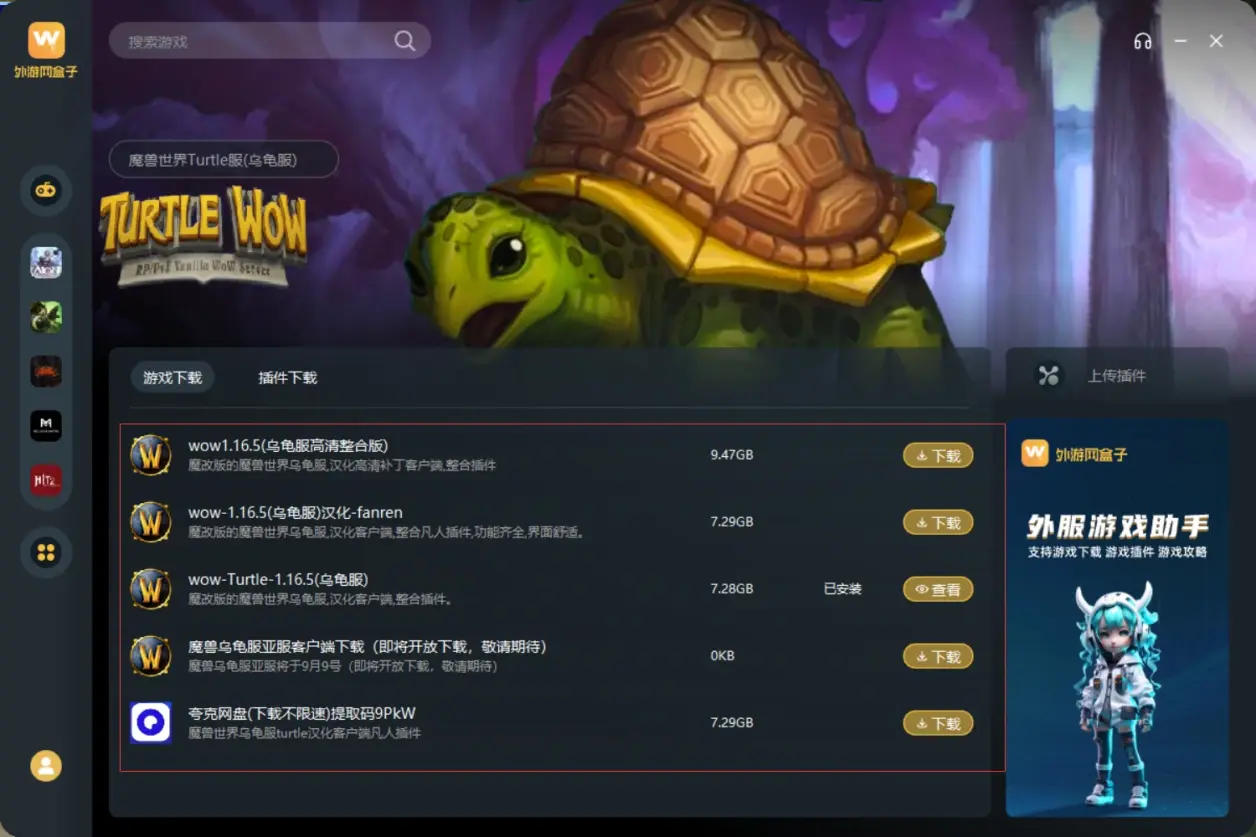Click the upload plugin tools icon
The width and height of the screenshot is (1256, 837).
1048,376
